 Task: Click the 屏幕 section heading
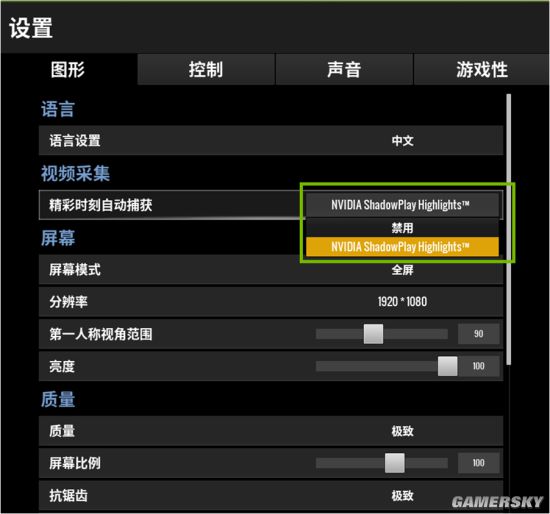coord(58,238)
